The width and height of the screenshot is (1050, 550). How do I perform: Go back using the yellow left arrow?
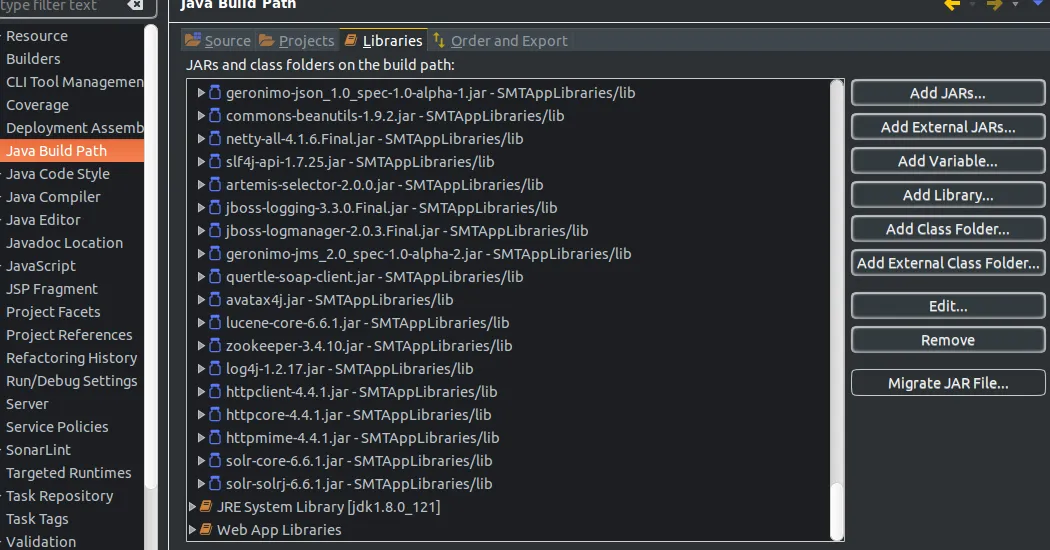(952, 5)
